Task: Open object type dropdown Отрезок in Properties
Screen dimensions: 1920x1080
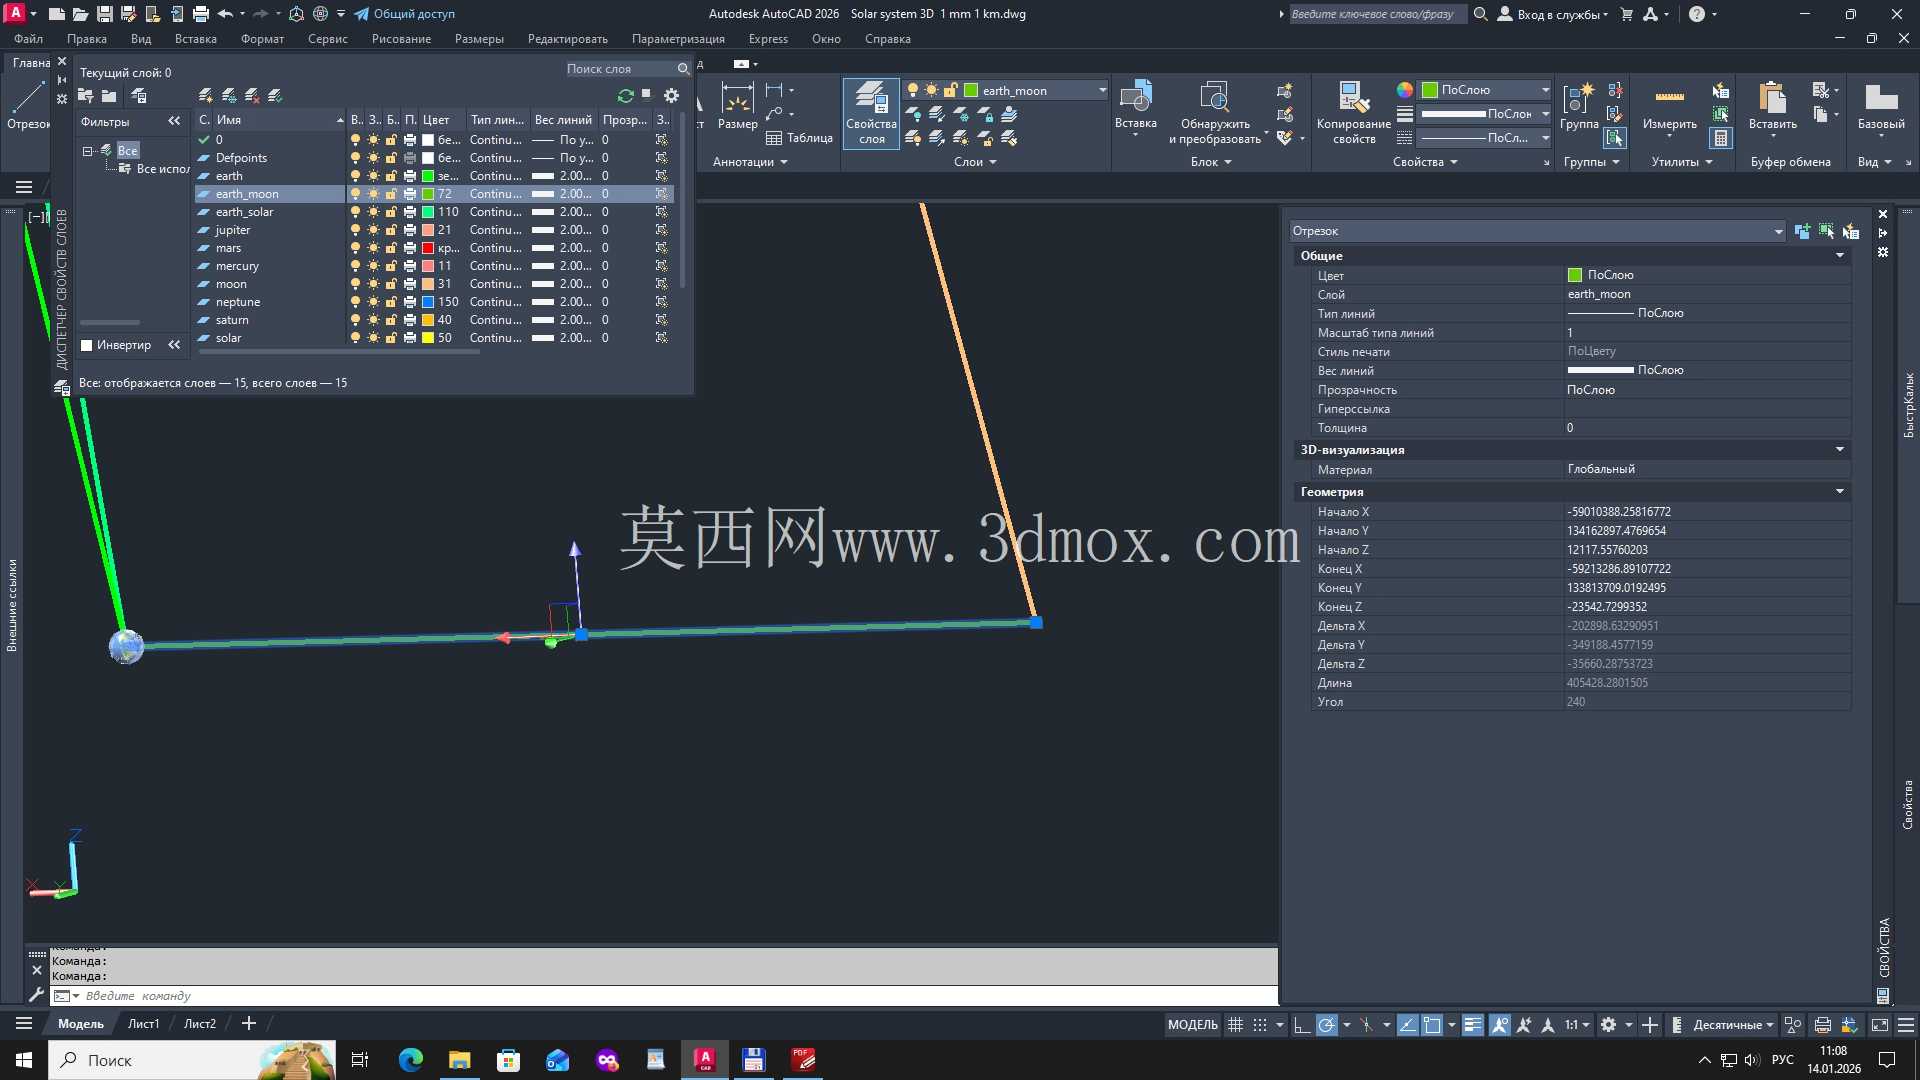Action: coord(1537,231)
